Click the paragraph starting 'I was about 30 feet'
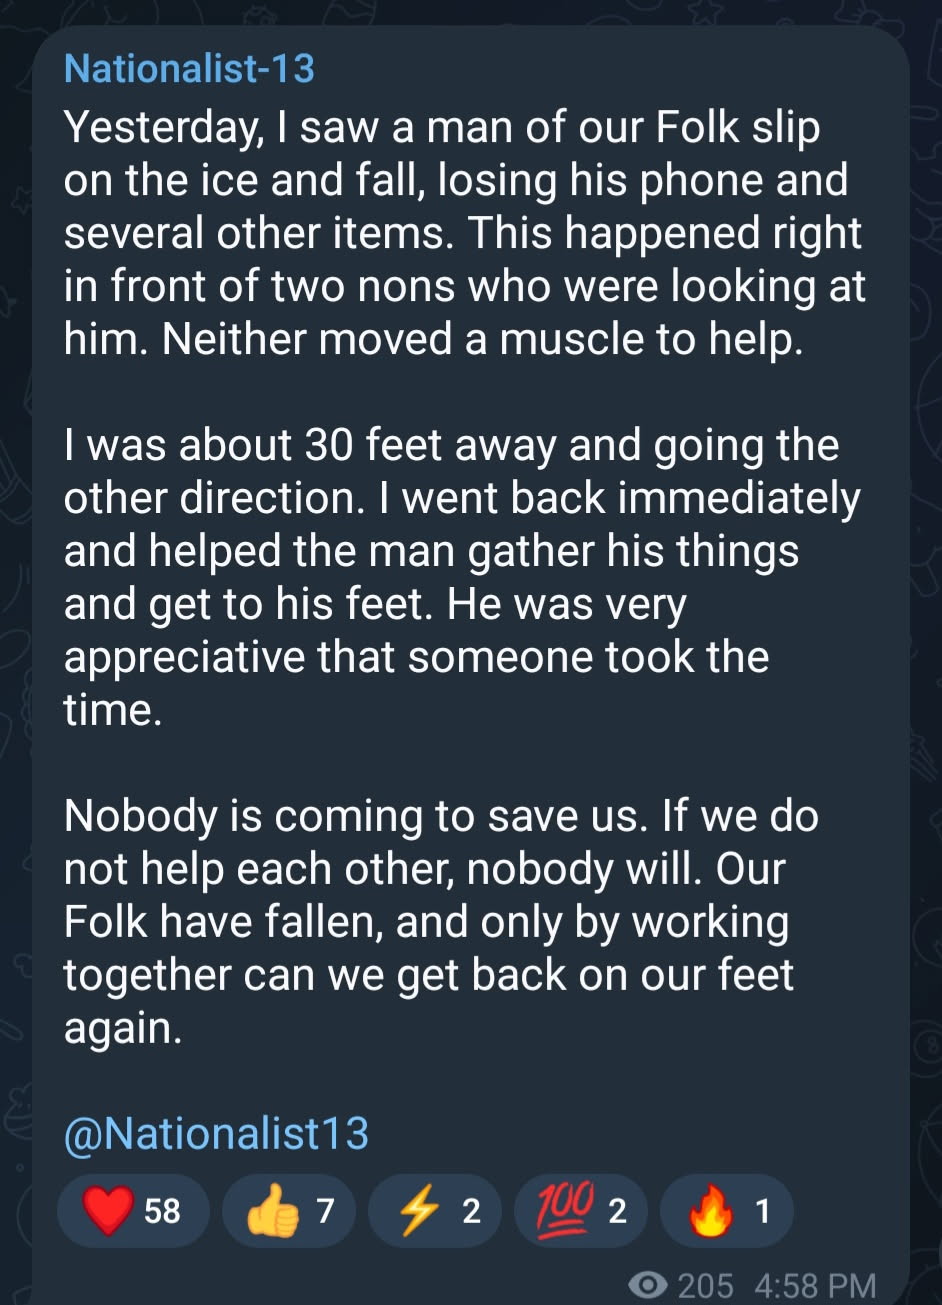Viewport: 942px width, 1305px height. pos(462,578)
